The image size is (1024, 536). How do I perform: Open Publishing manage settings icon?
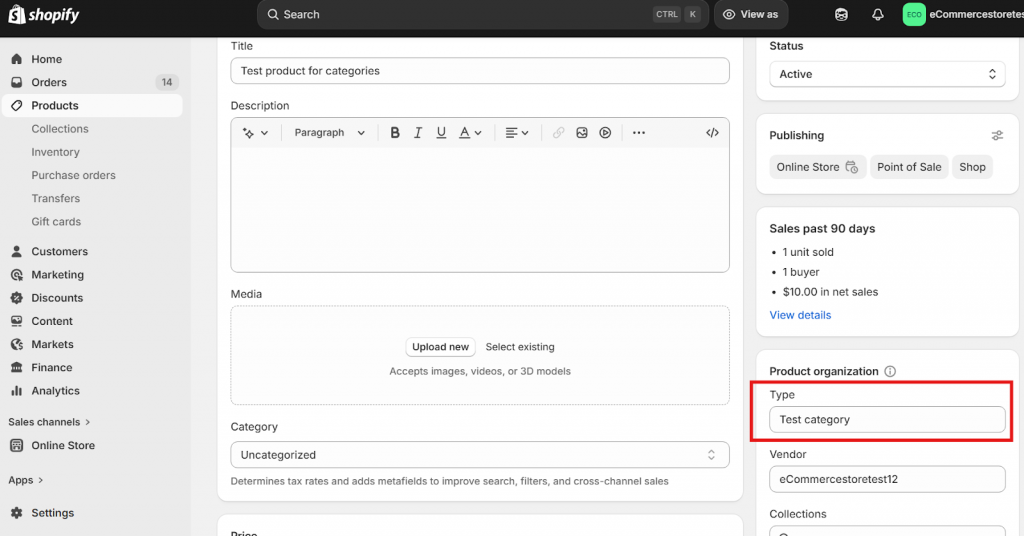click(x=996, y=136)
